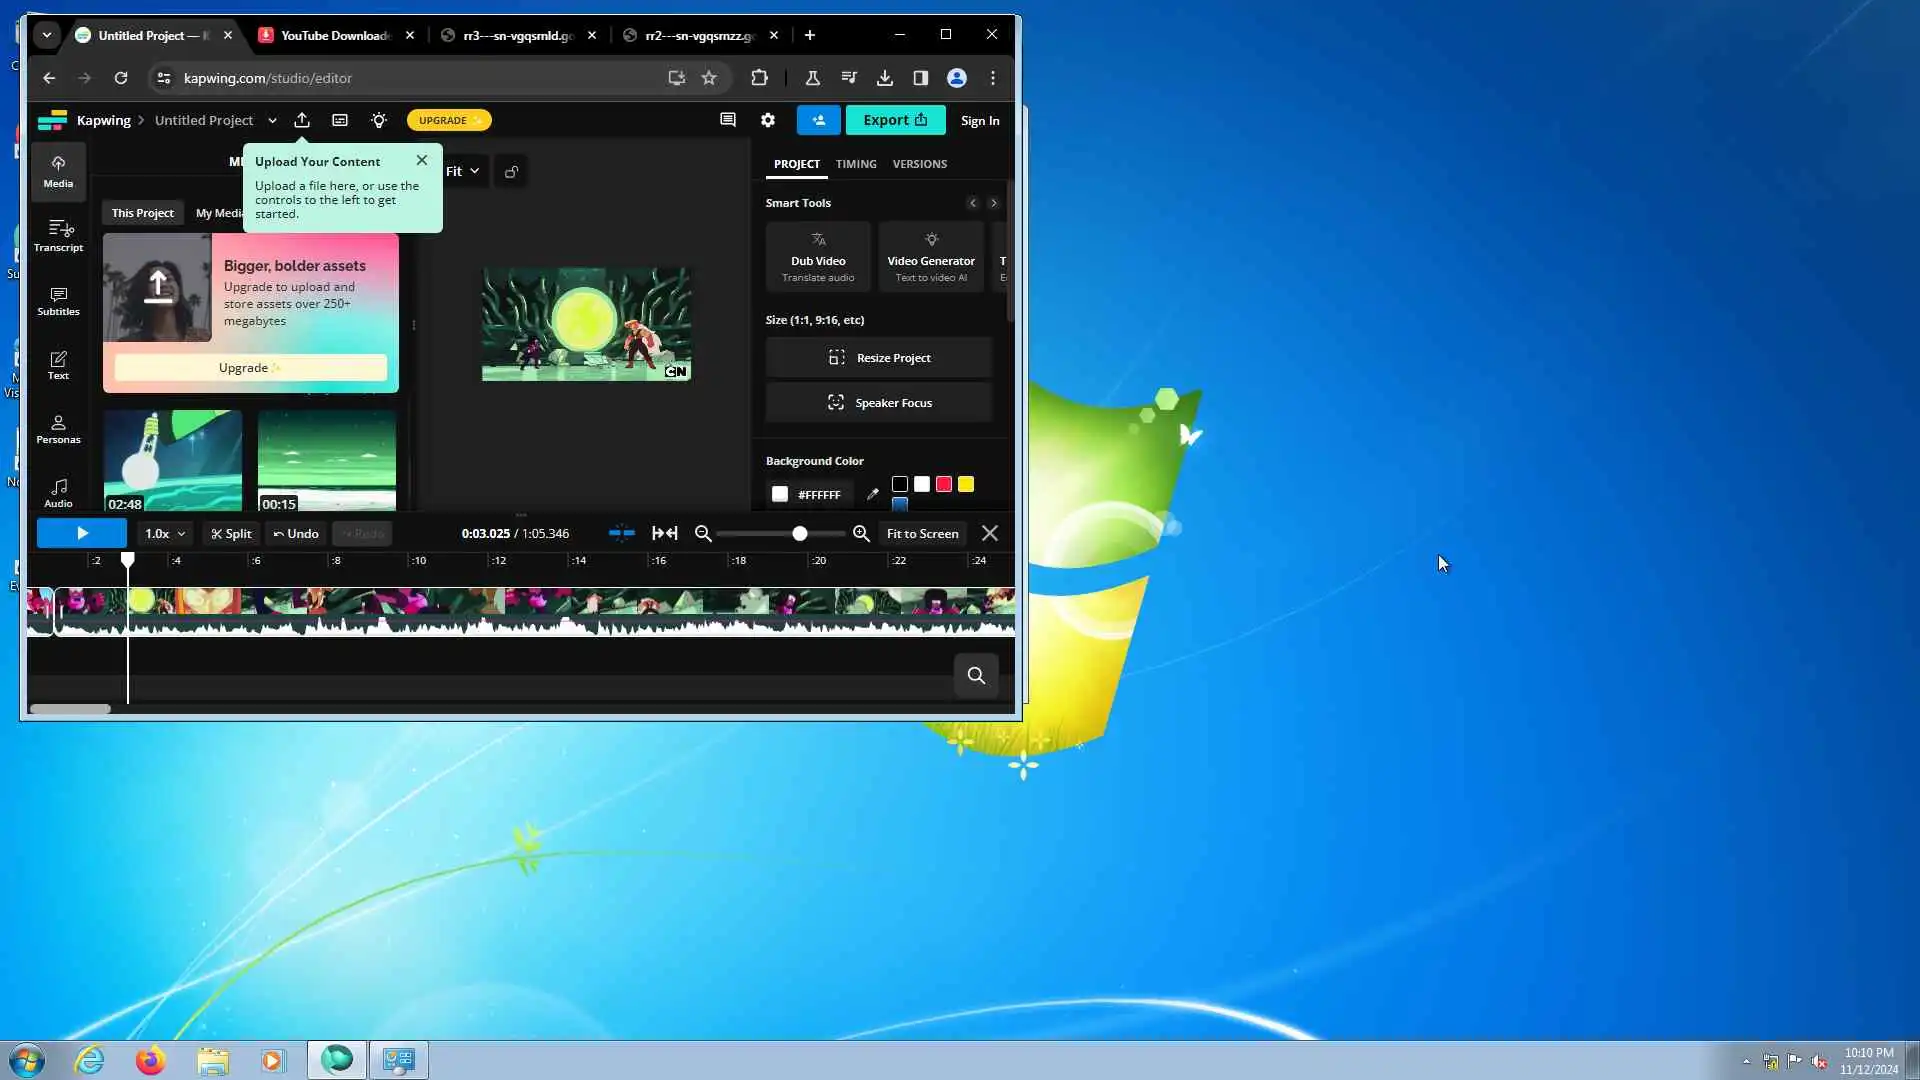This screenshot has width=1920, height=1080.
Task: Open the Personas panel
Action: point(58,428)
